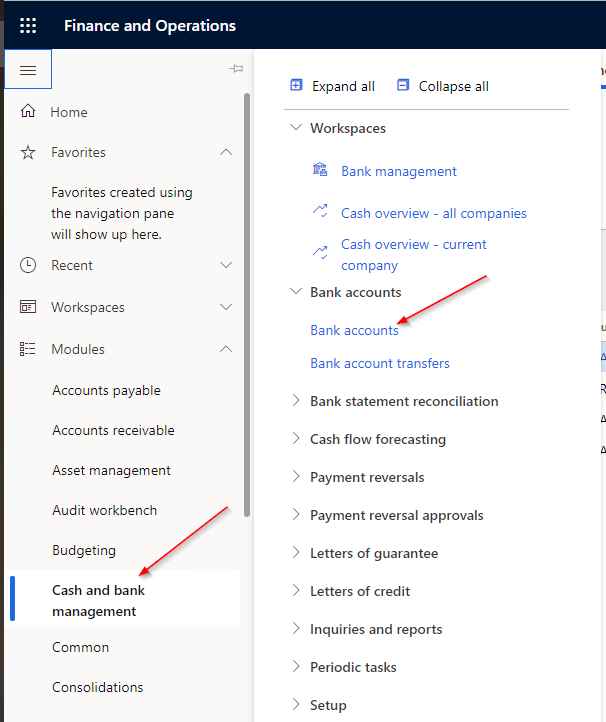Click the Expand all button

[x=332, y=86]
